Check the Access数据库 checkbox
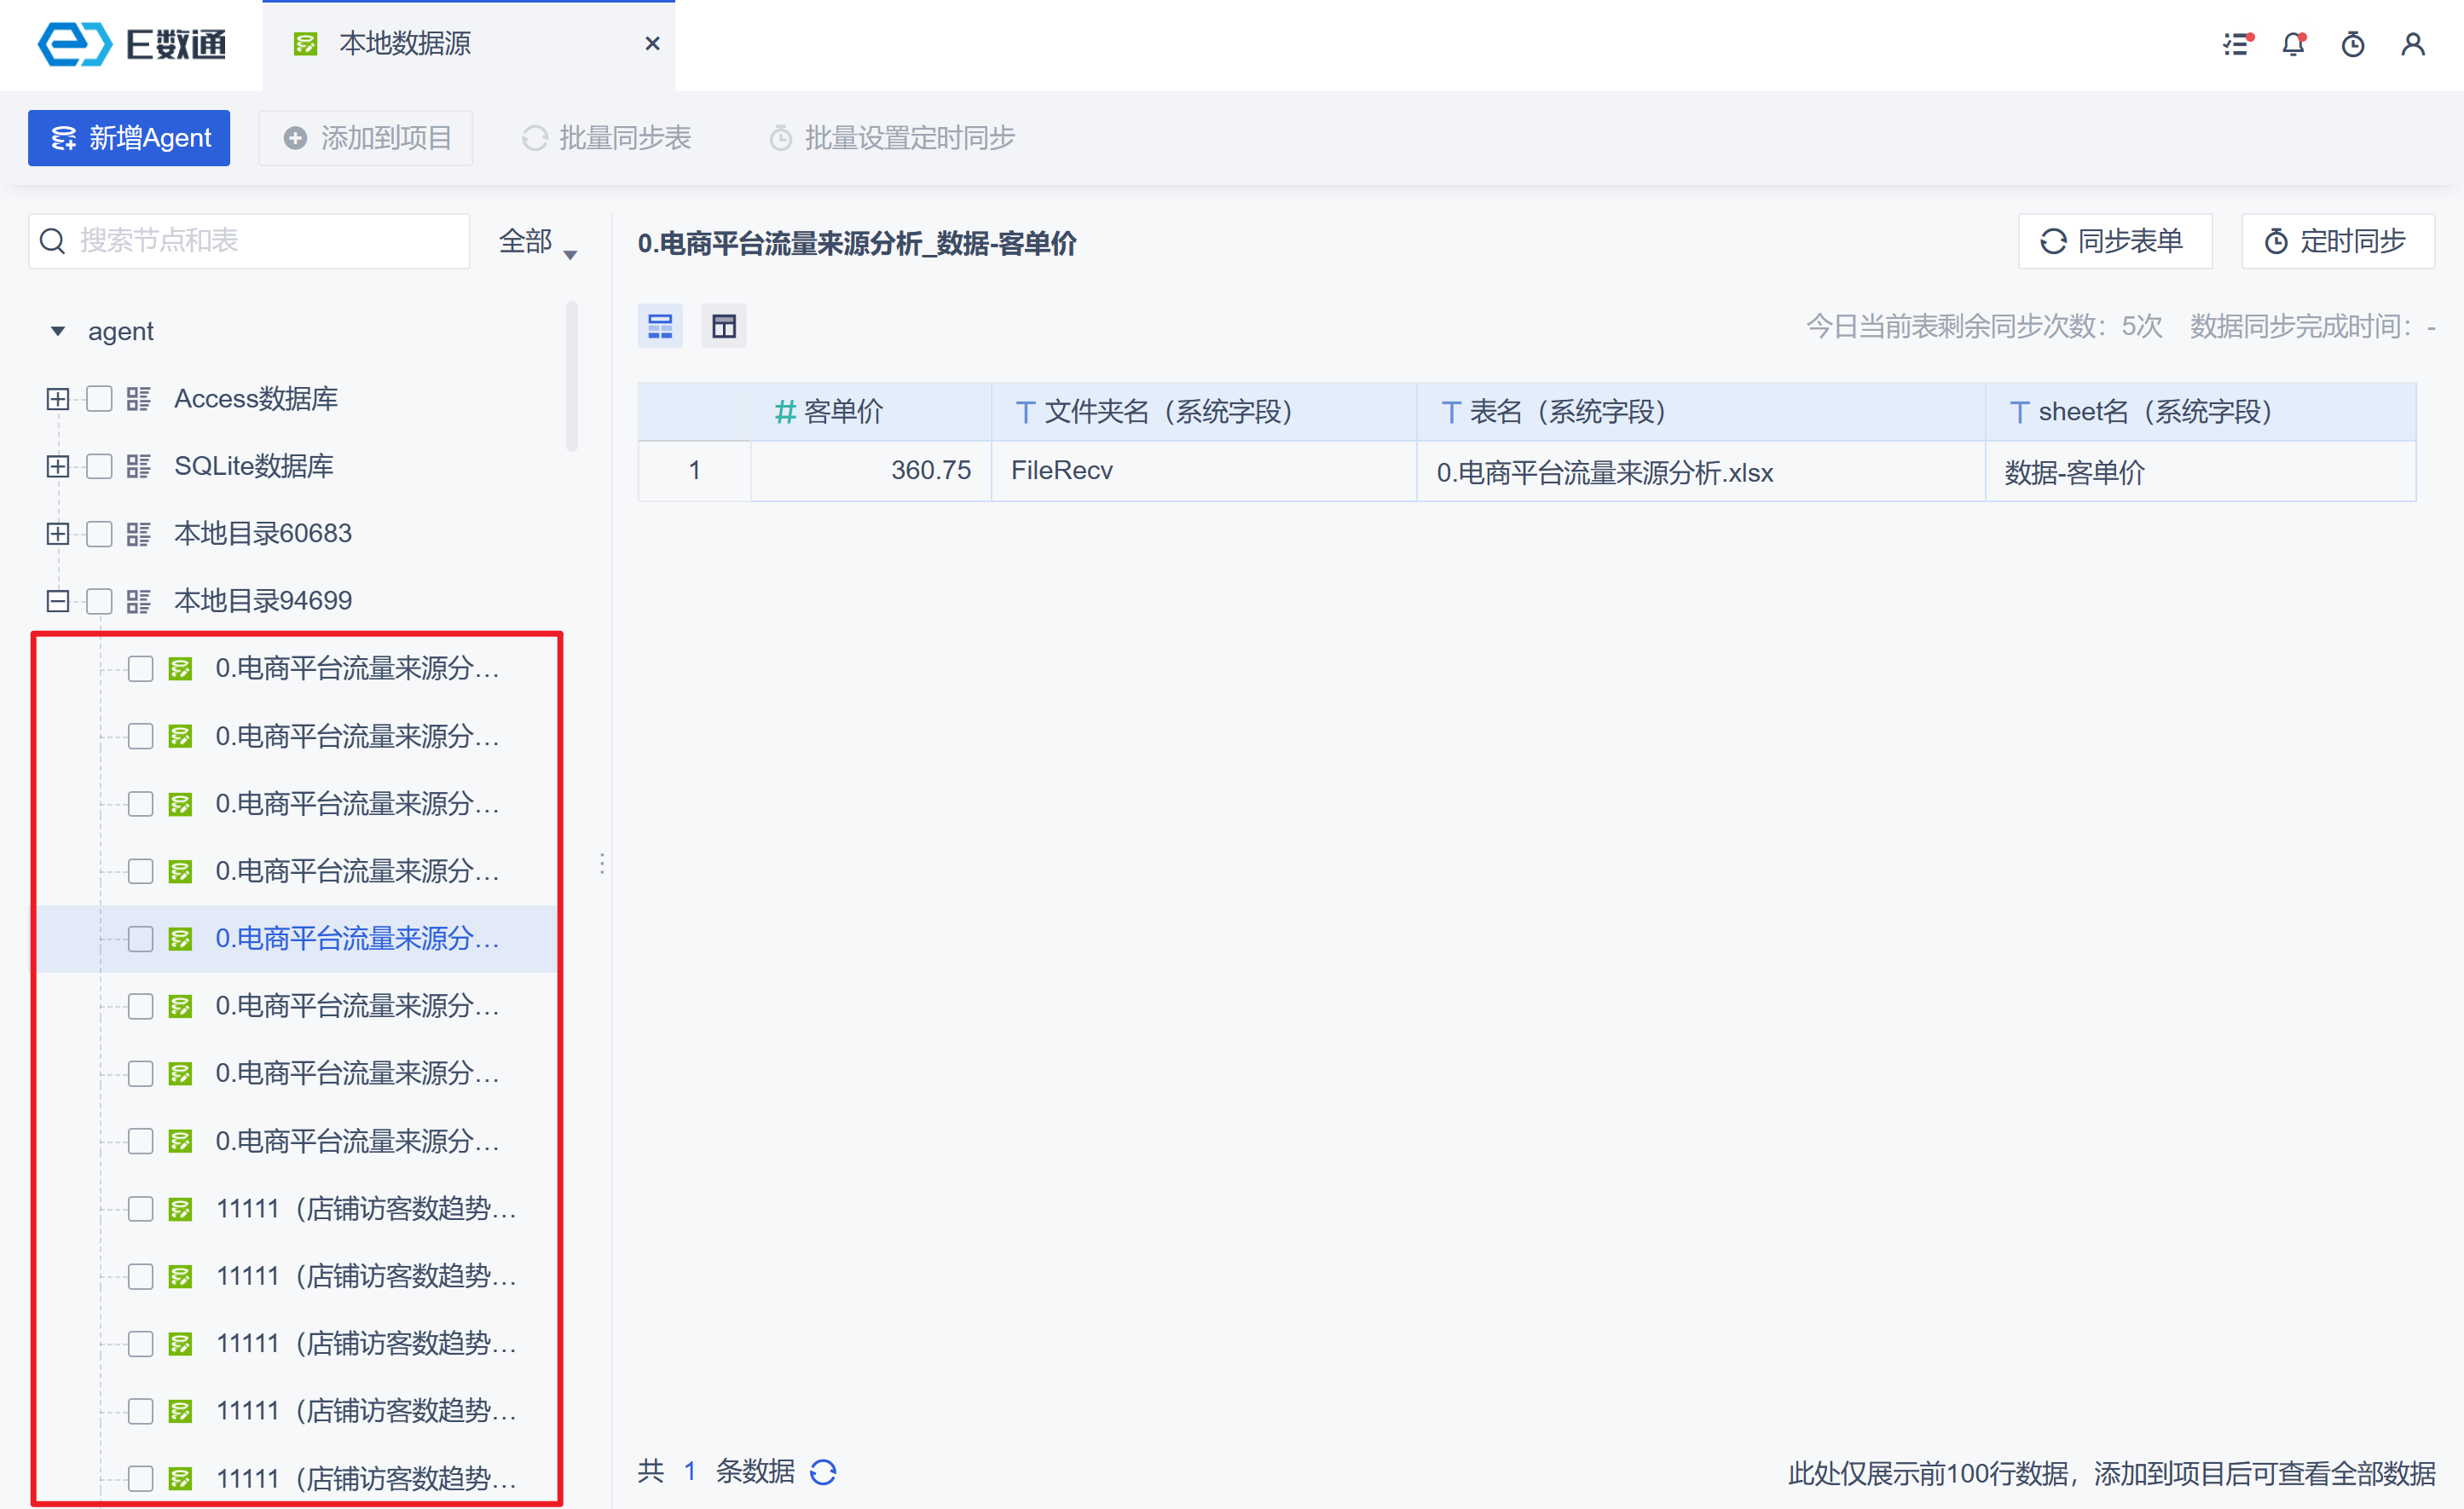The width and height of the screenshot is (2464, 1509). coord(99,399)
